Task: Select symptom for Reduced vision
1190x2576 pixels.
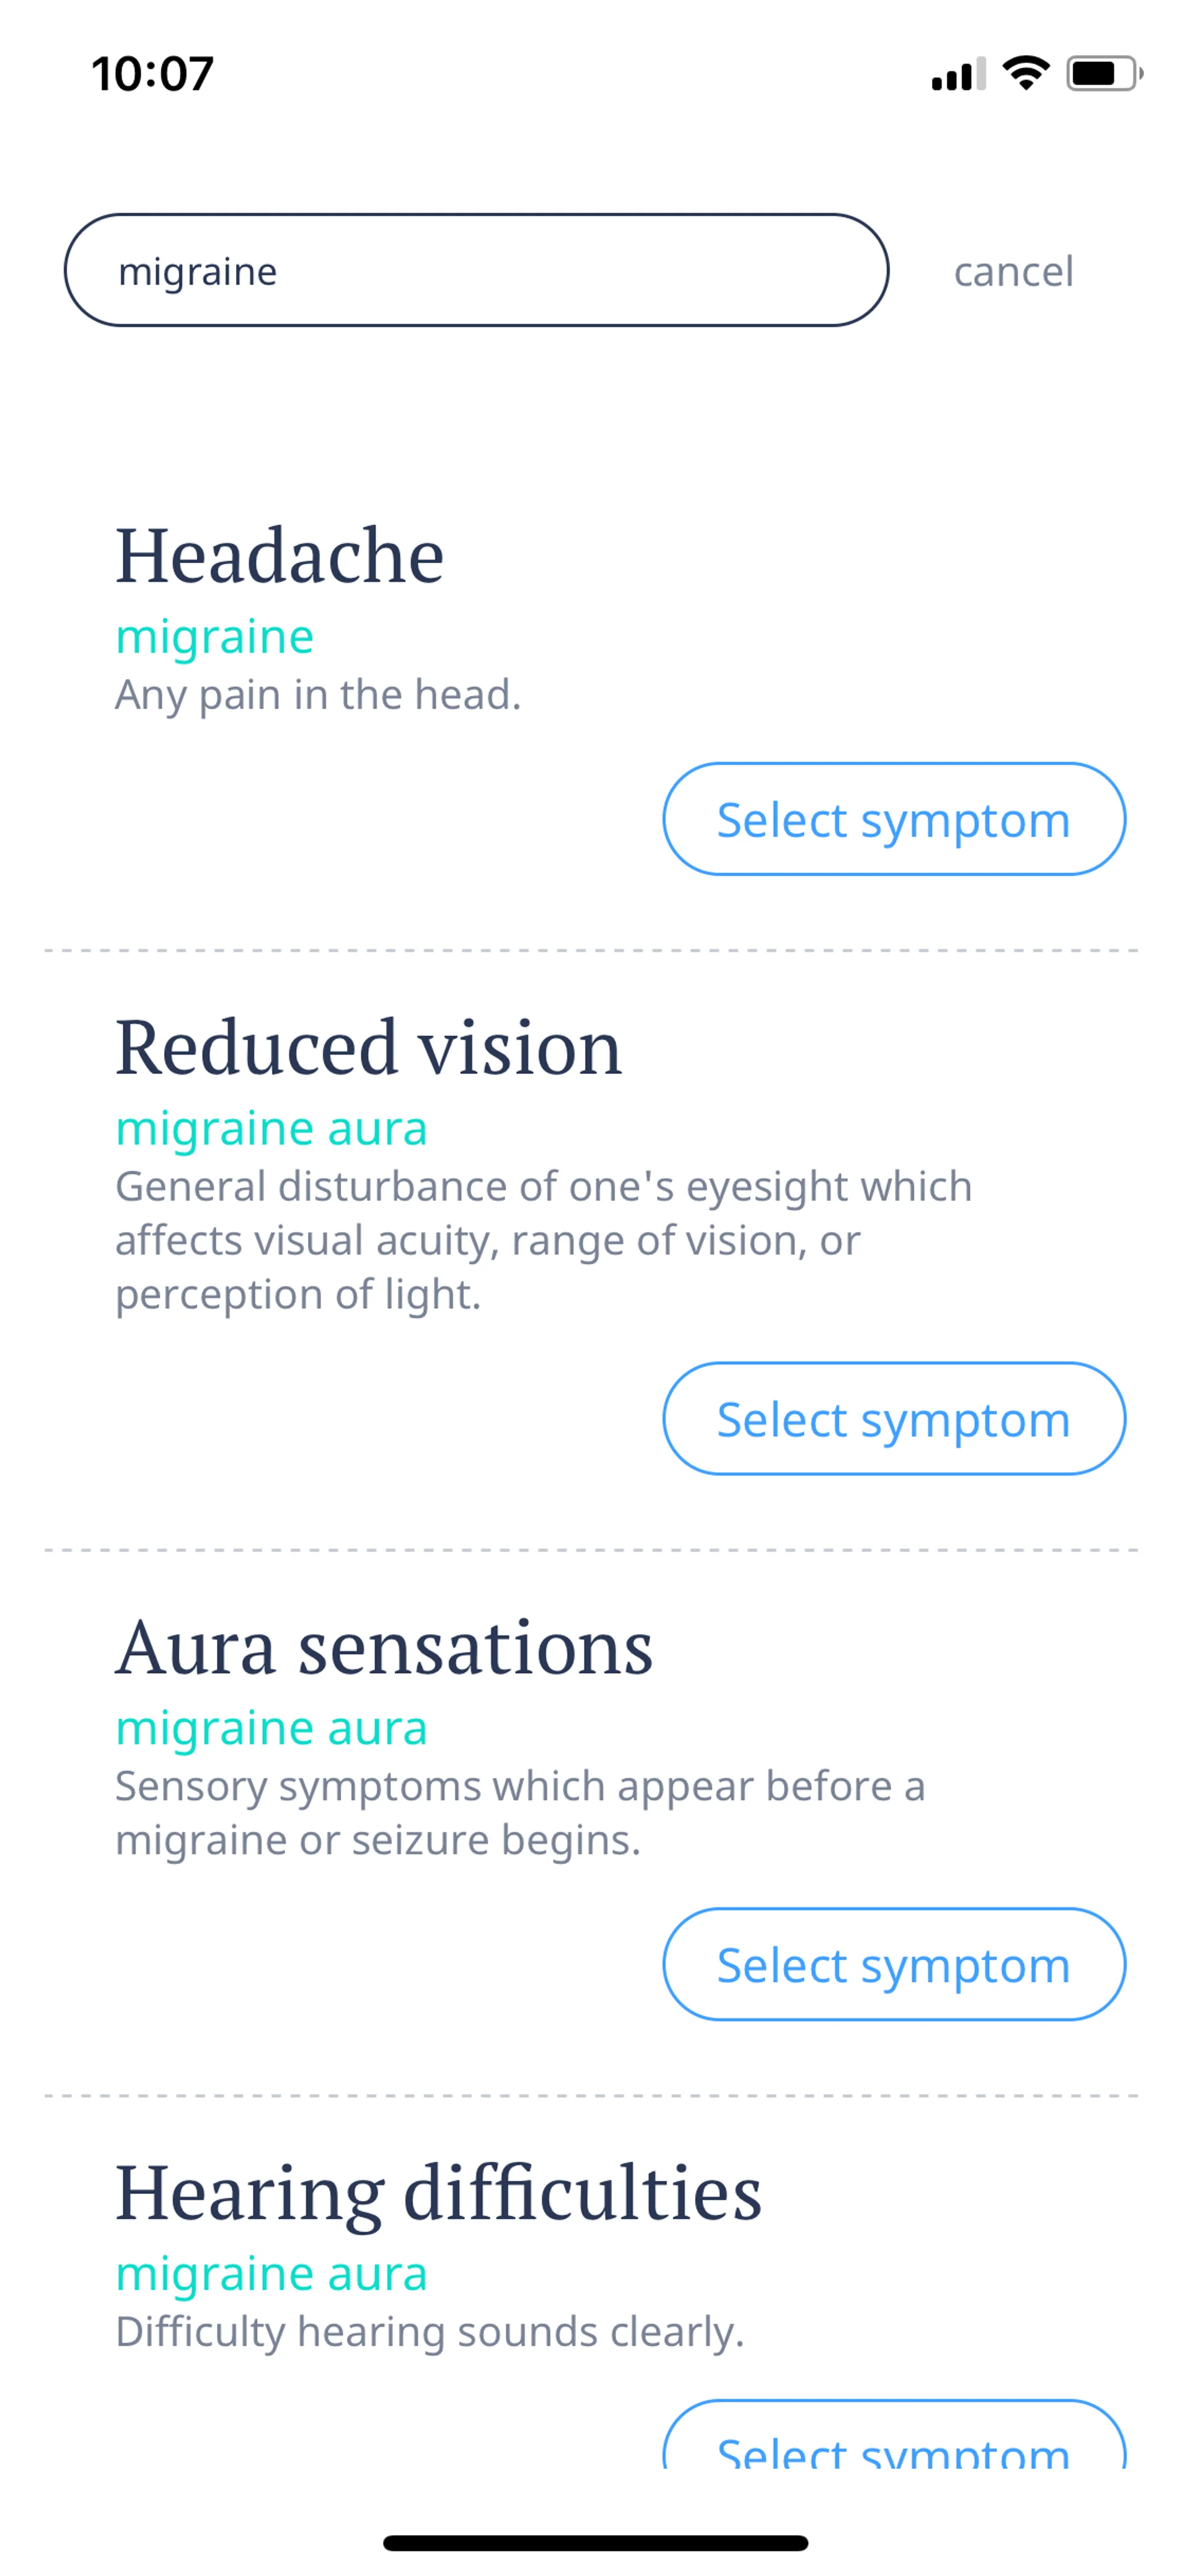Action: [x=894, y=1418]
